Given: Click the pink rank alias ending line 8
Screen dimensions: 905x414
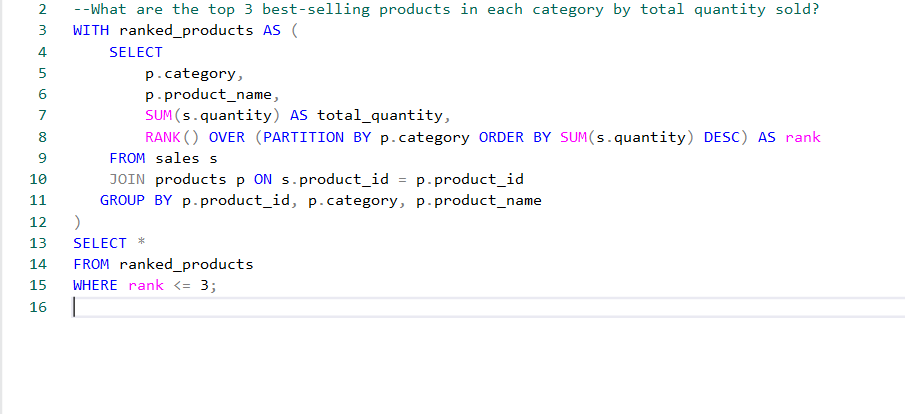Looking at the screenshot, I should [x=803, y=137].
